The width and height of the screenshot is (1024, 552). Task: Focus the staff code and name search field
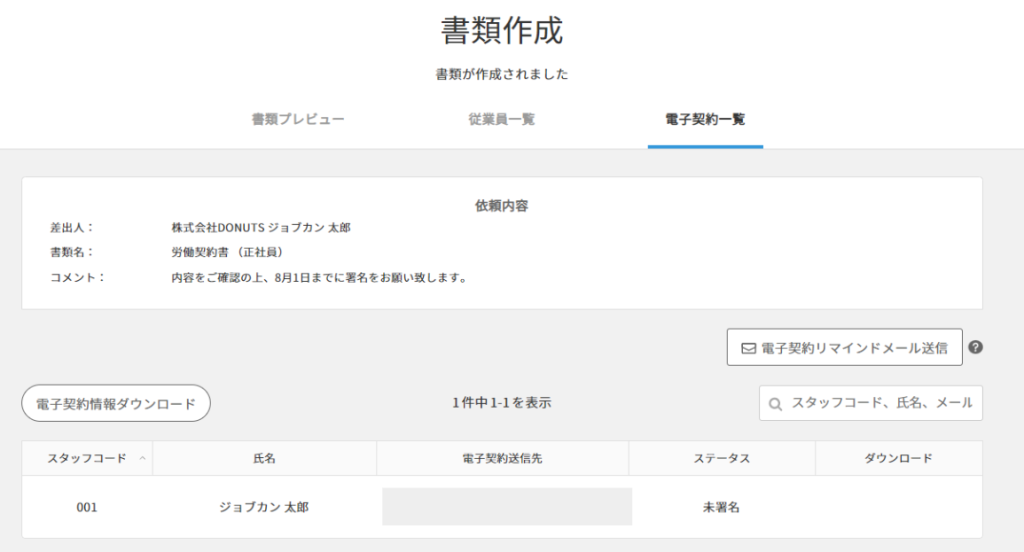click(871, 403)
